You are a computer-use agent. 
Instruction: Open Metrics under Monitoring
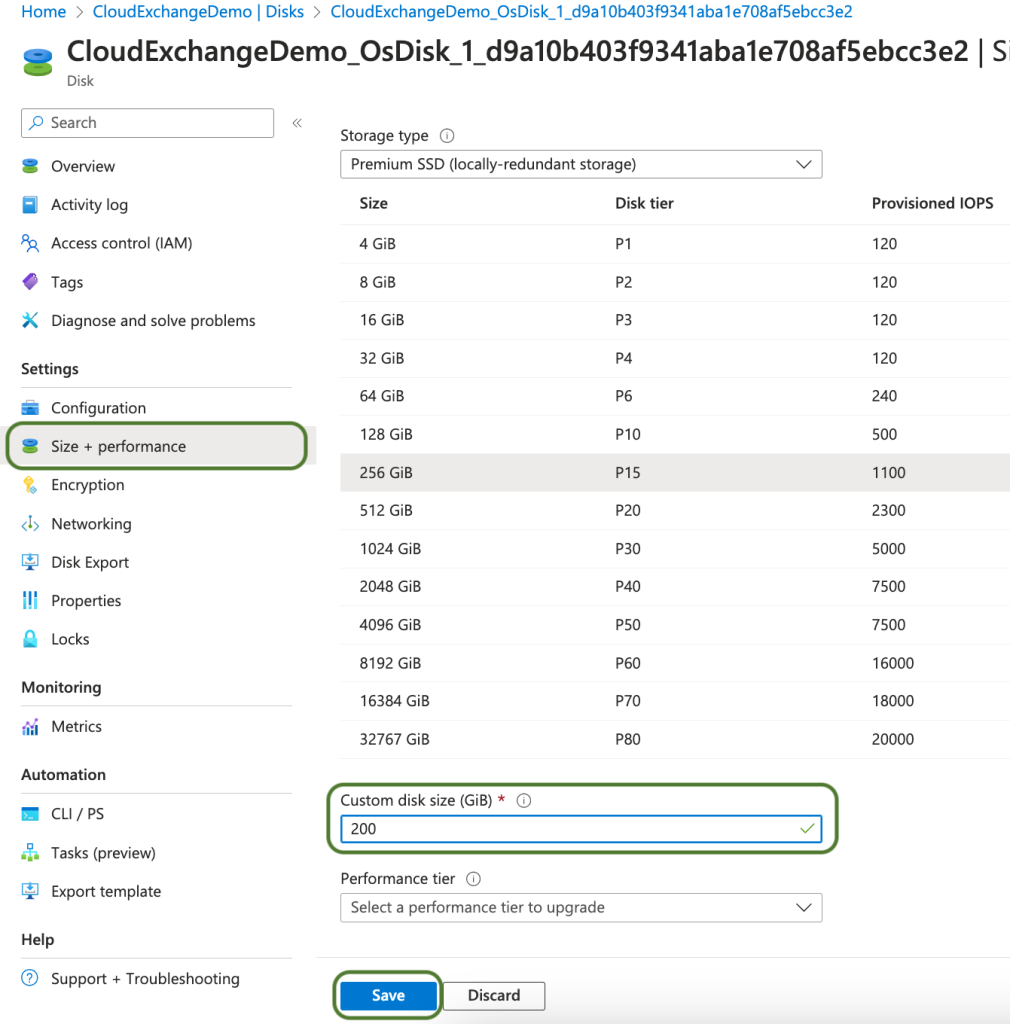click(76, 726)
